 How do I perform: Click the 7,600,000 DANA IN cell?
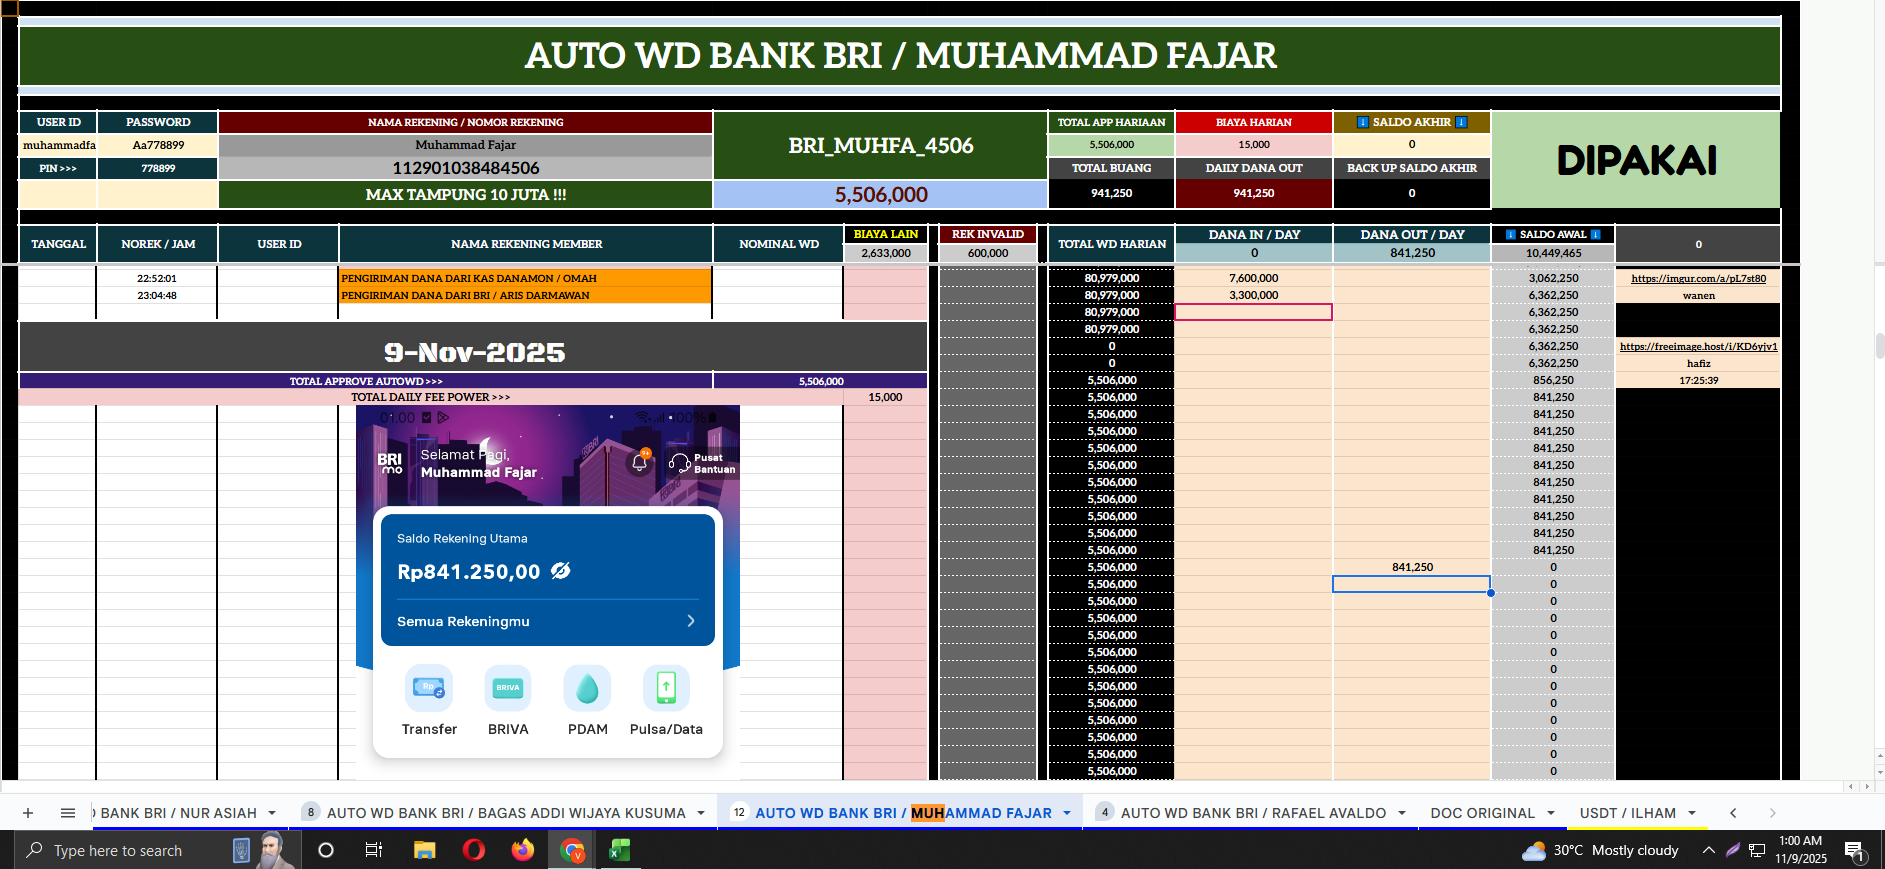pyautogui.click(x=1253, y=278)
